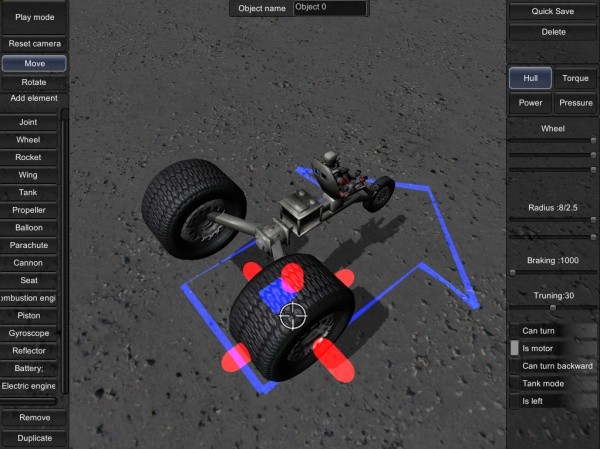The image size is (600, 449).
Task: Switch to the Pressure tab
Action: click(575, 103)
